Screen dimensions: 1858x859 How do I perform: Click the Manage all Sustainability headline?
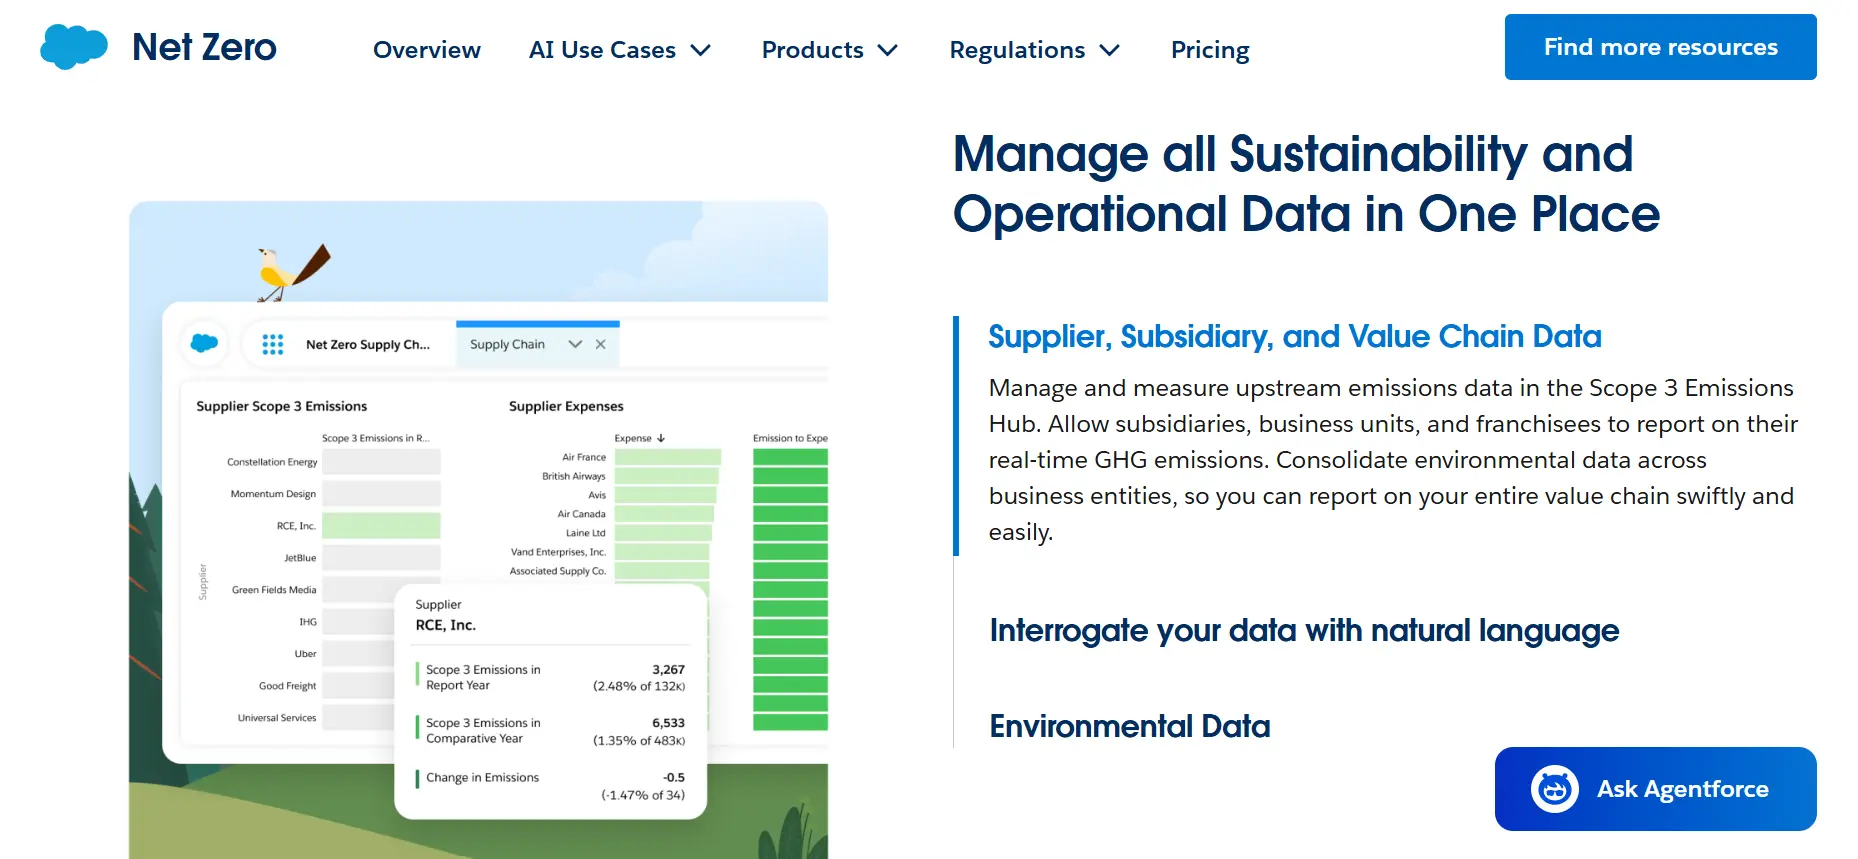tap(1306, 184)
